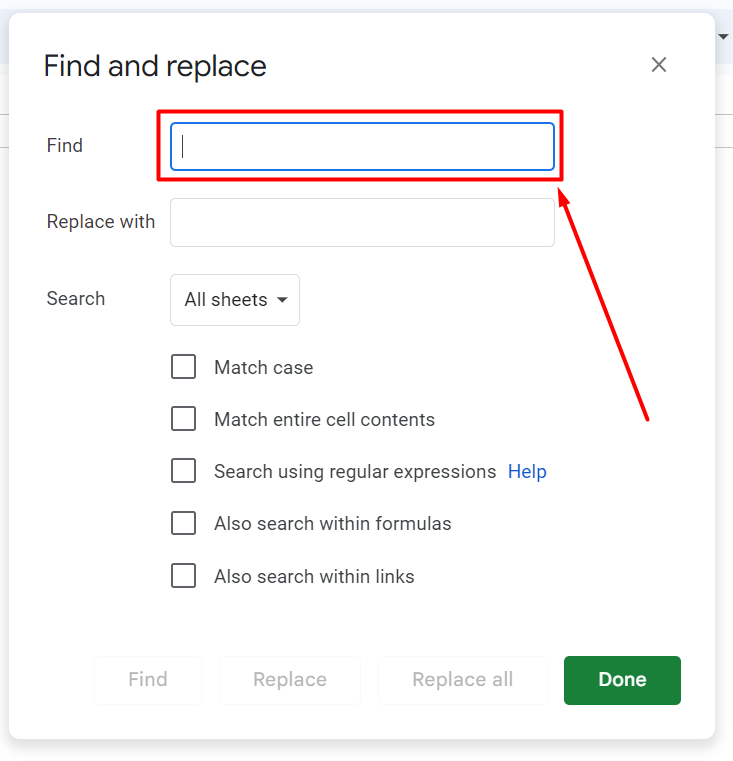This screenshot has height=761, width=733.
Task: Click the green Done button
Action: tap(622, 680)
